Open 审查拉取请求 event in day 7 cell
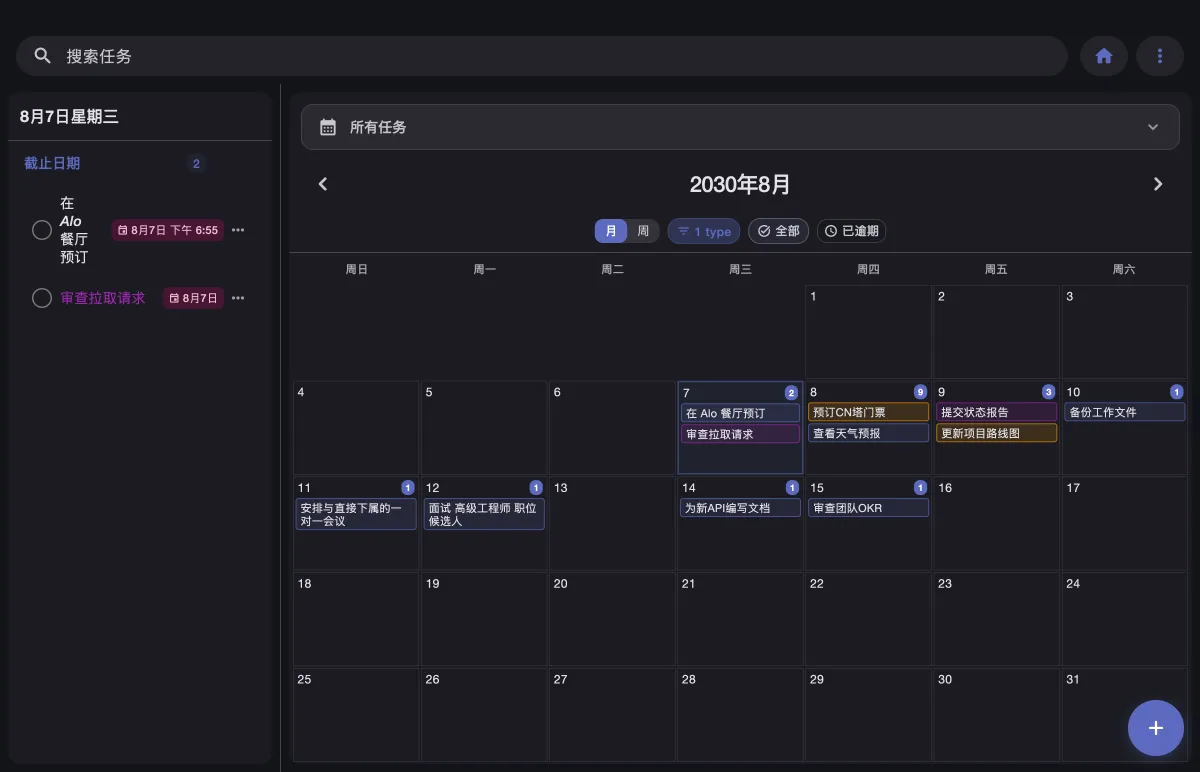Screen dimensions: 1200x772 740,434
